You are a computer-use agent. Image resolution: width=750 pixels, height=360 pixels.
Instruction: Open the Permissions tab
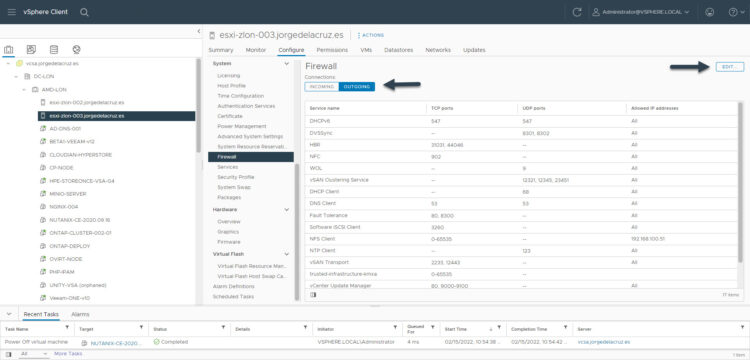(332, 50)
